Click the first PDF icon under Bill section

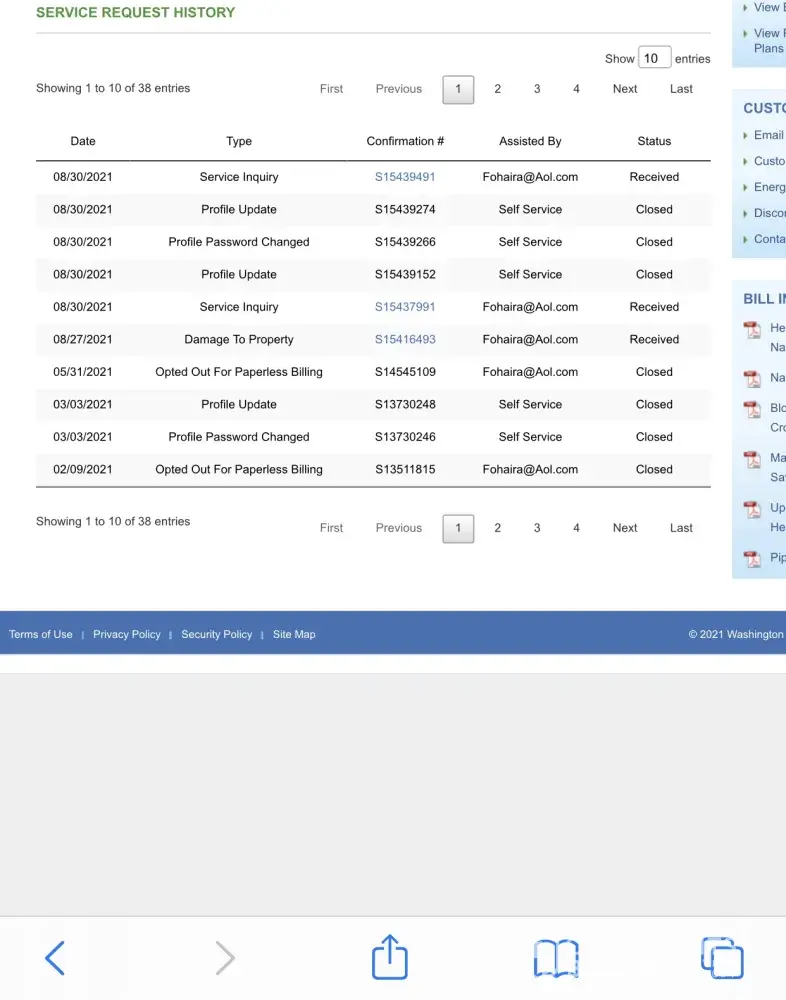tap(752, 329)
